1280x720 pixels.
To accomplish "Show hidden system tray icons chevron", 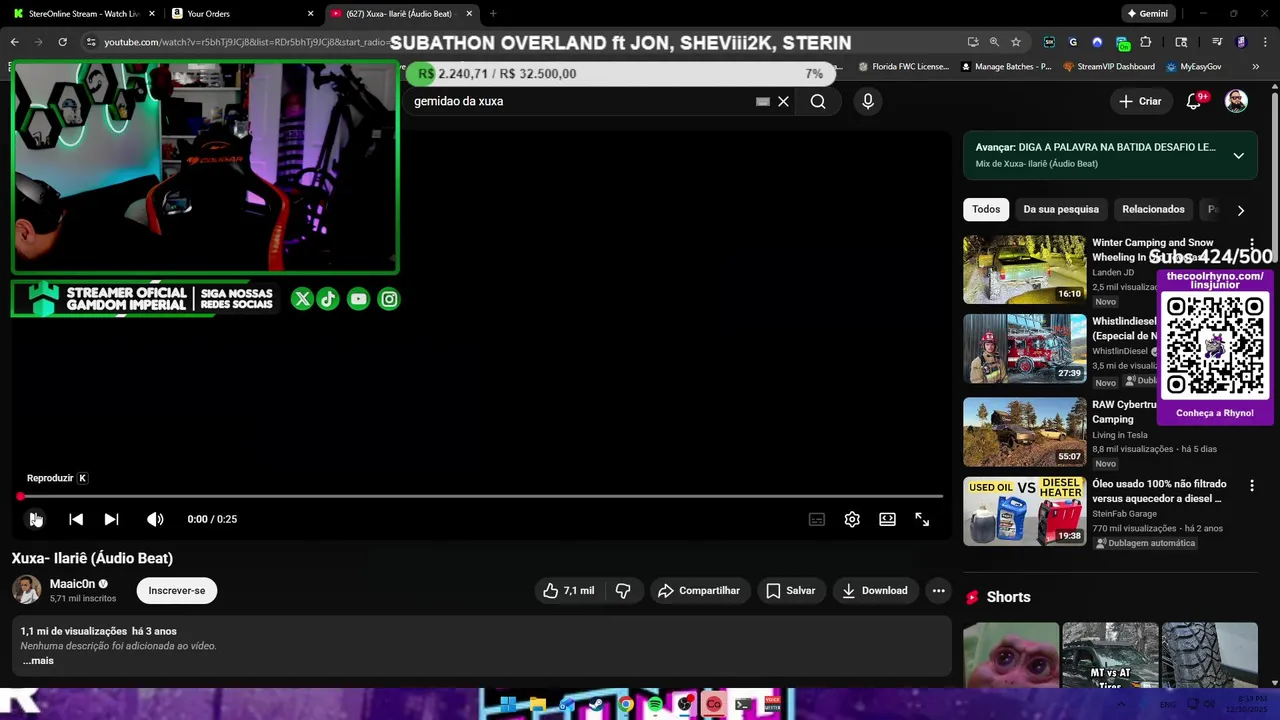I will point(1119,705).
